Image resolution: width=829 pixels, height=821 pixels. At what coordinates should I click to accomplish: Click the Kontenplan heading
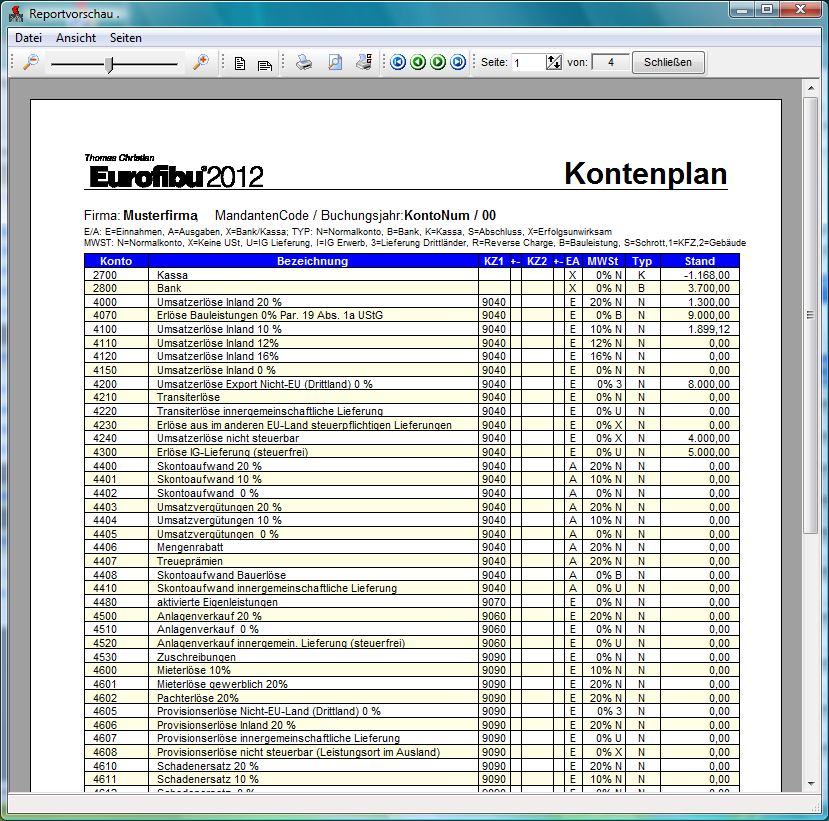point(646,173)
